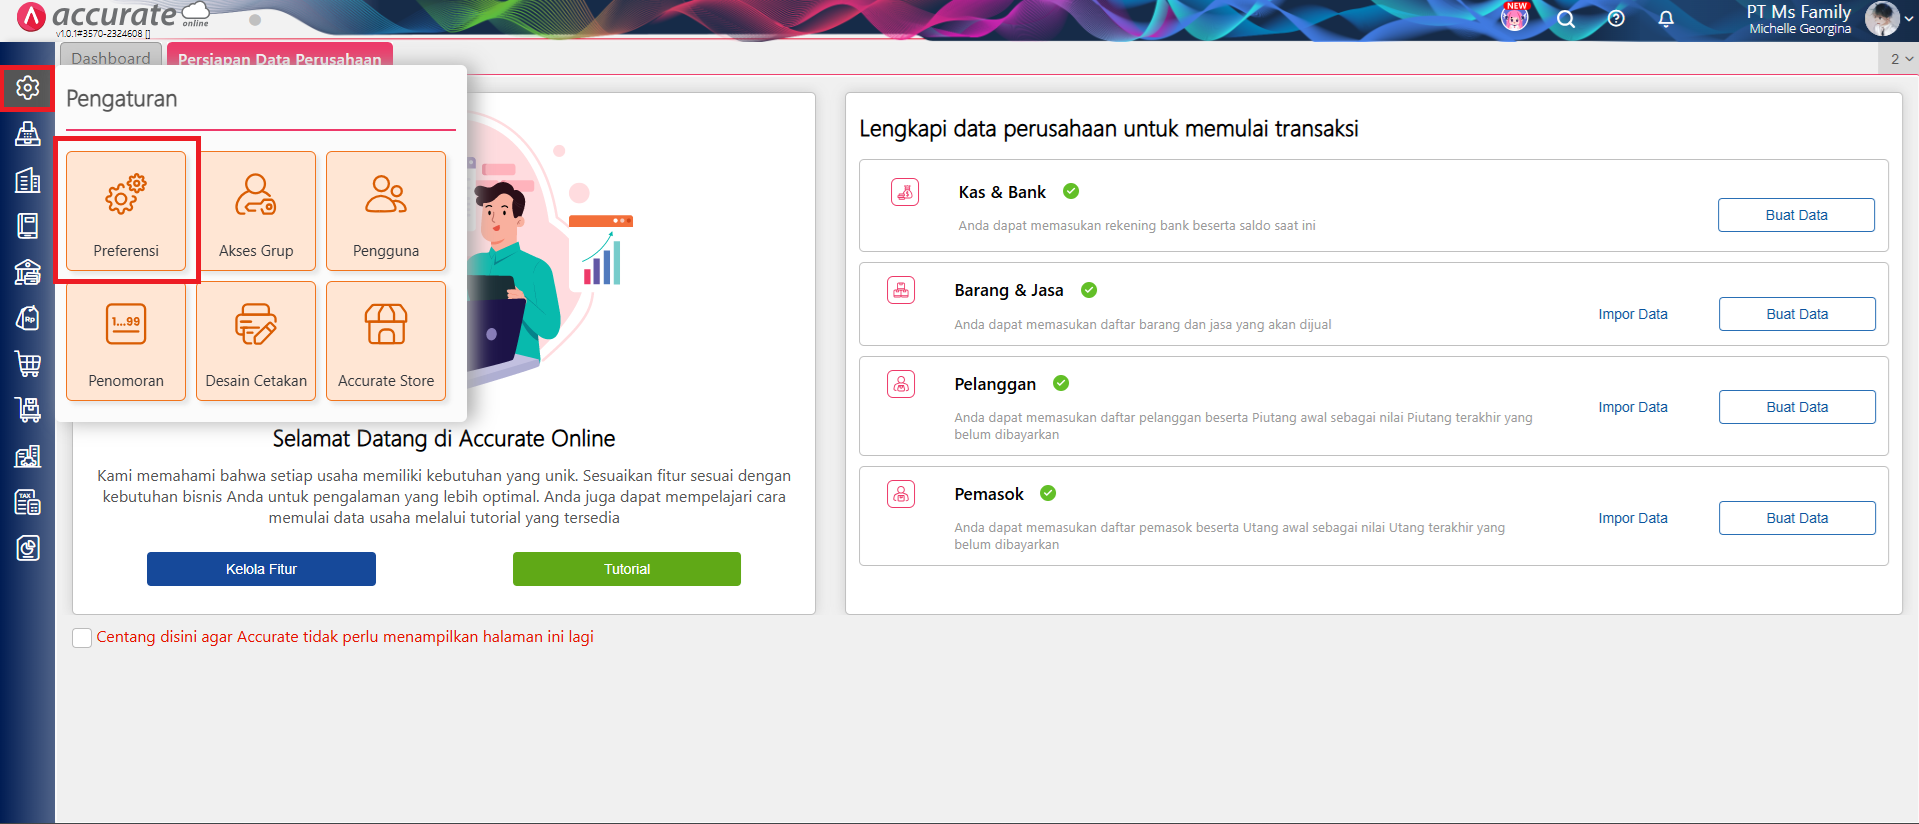
Task: Open the TAX module in sidebar
Action: point(28,502)
